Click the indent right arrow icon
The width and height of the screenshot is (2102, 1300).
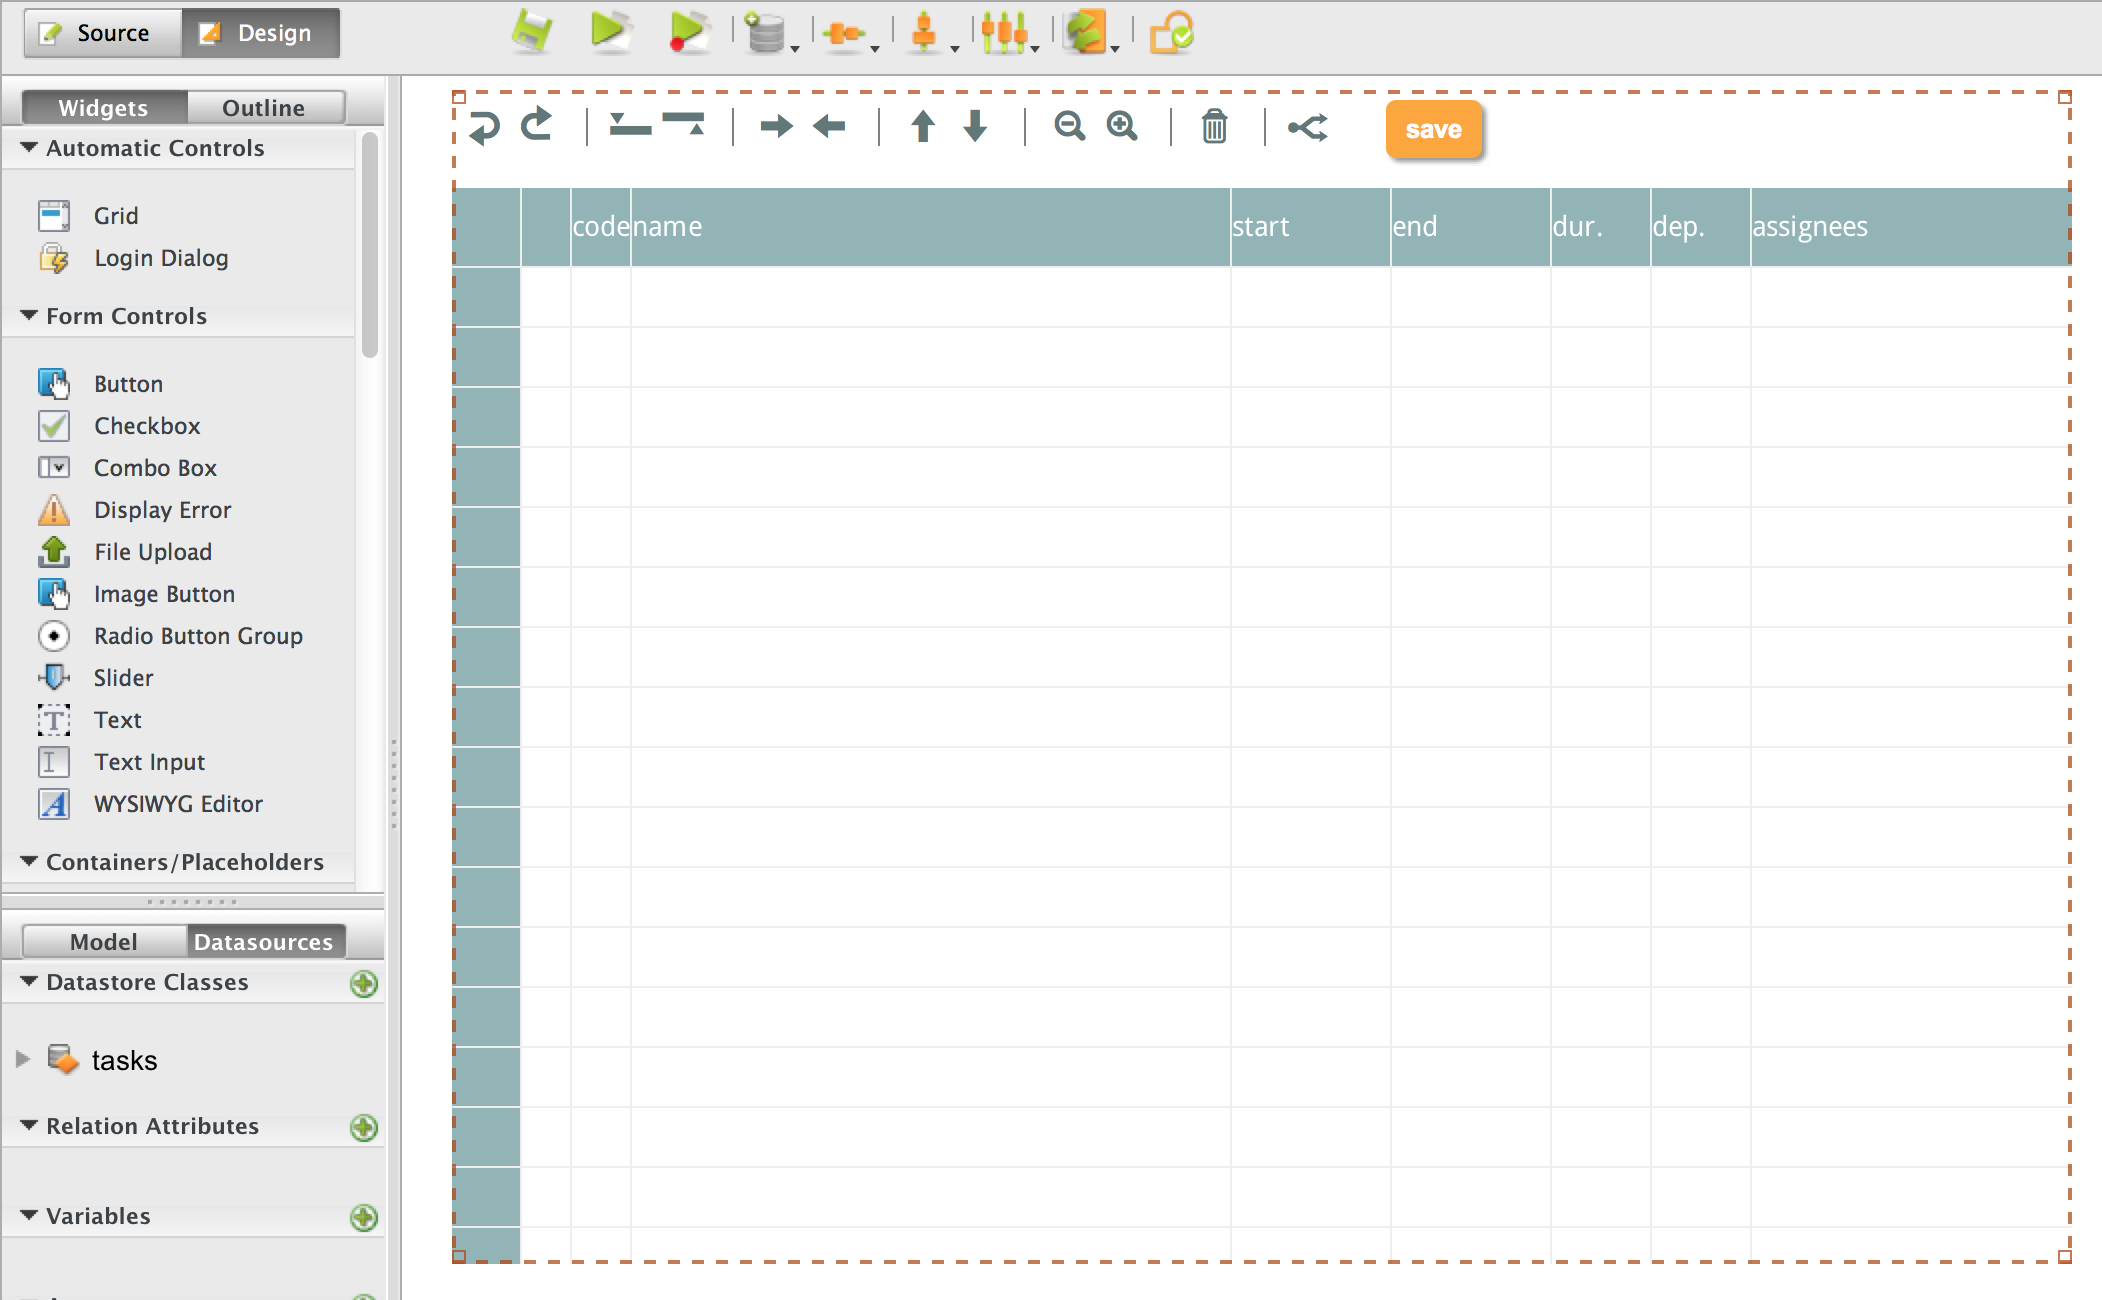click(x=776, y=126)
